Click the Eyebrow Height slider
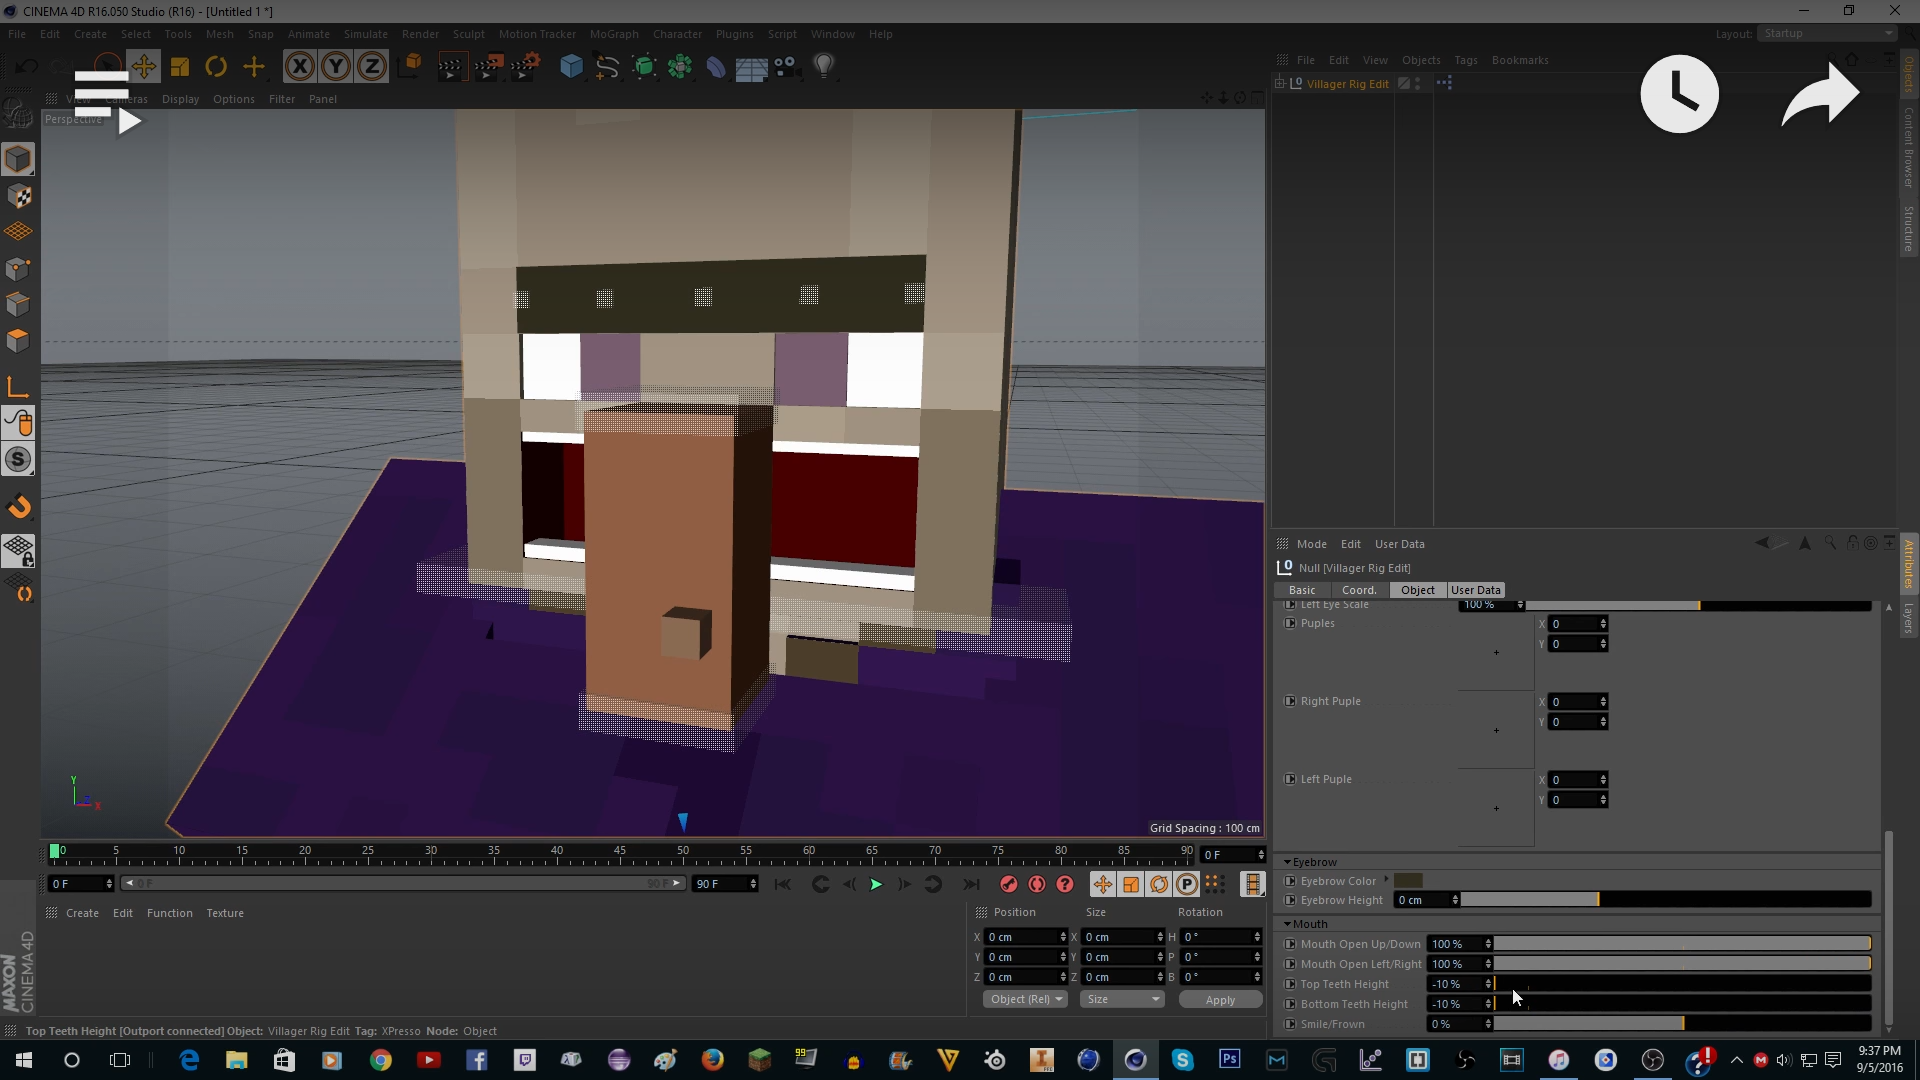The image size is (1920, 1080). click(1666, 900)
